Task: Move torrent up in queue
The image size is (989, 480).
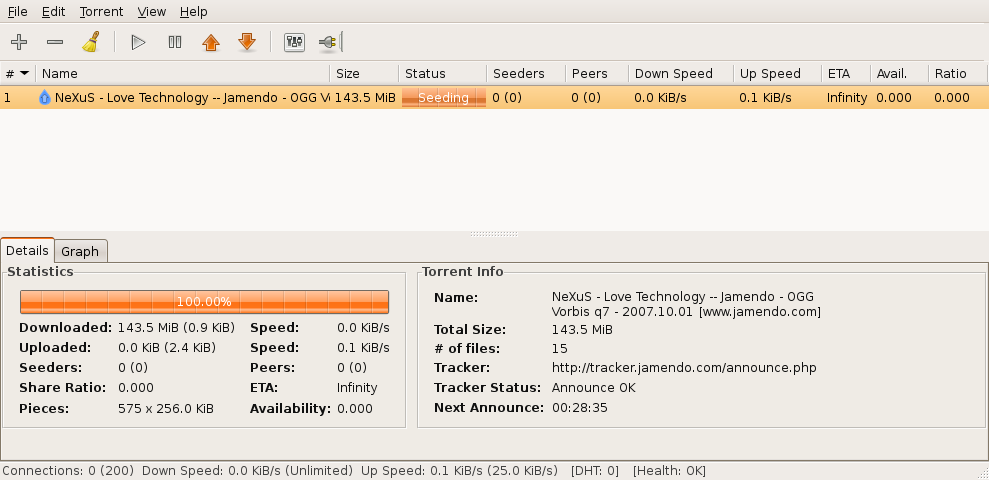Action: pos(211,42)
